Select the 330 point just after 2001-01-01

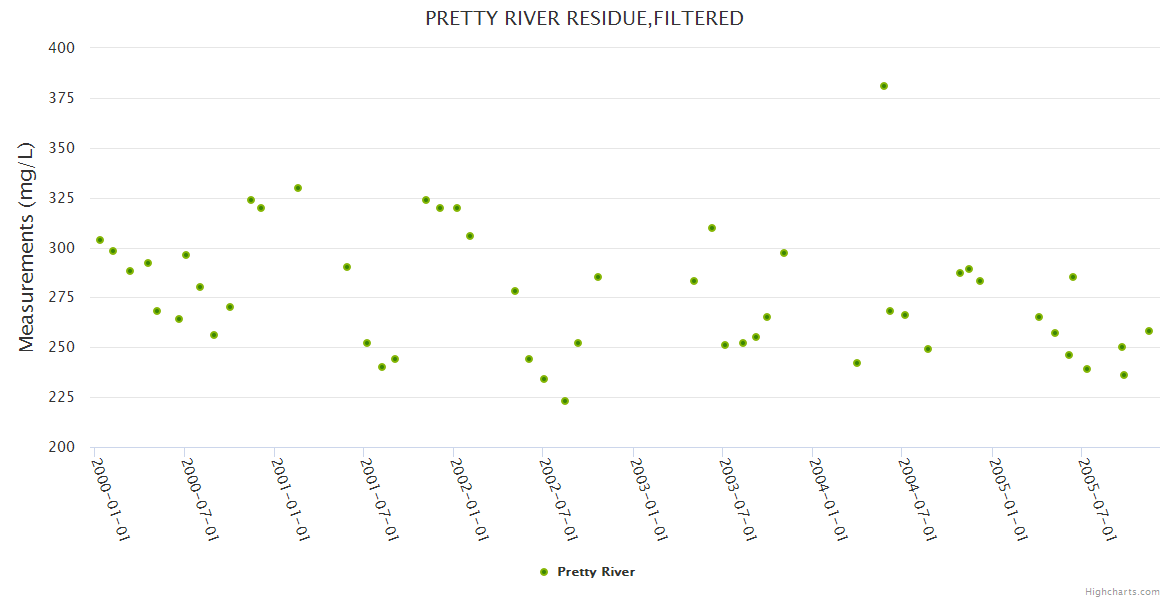[x=298, y=188]
